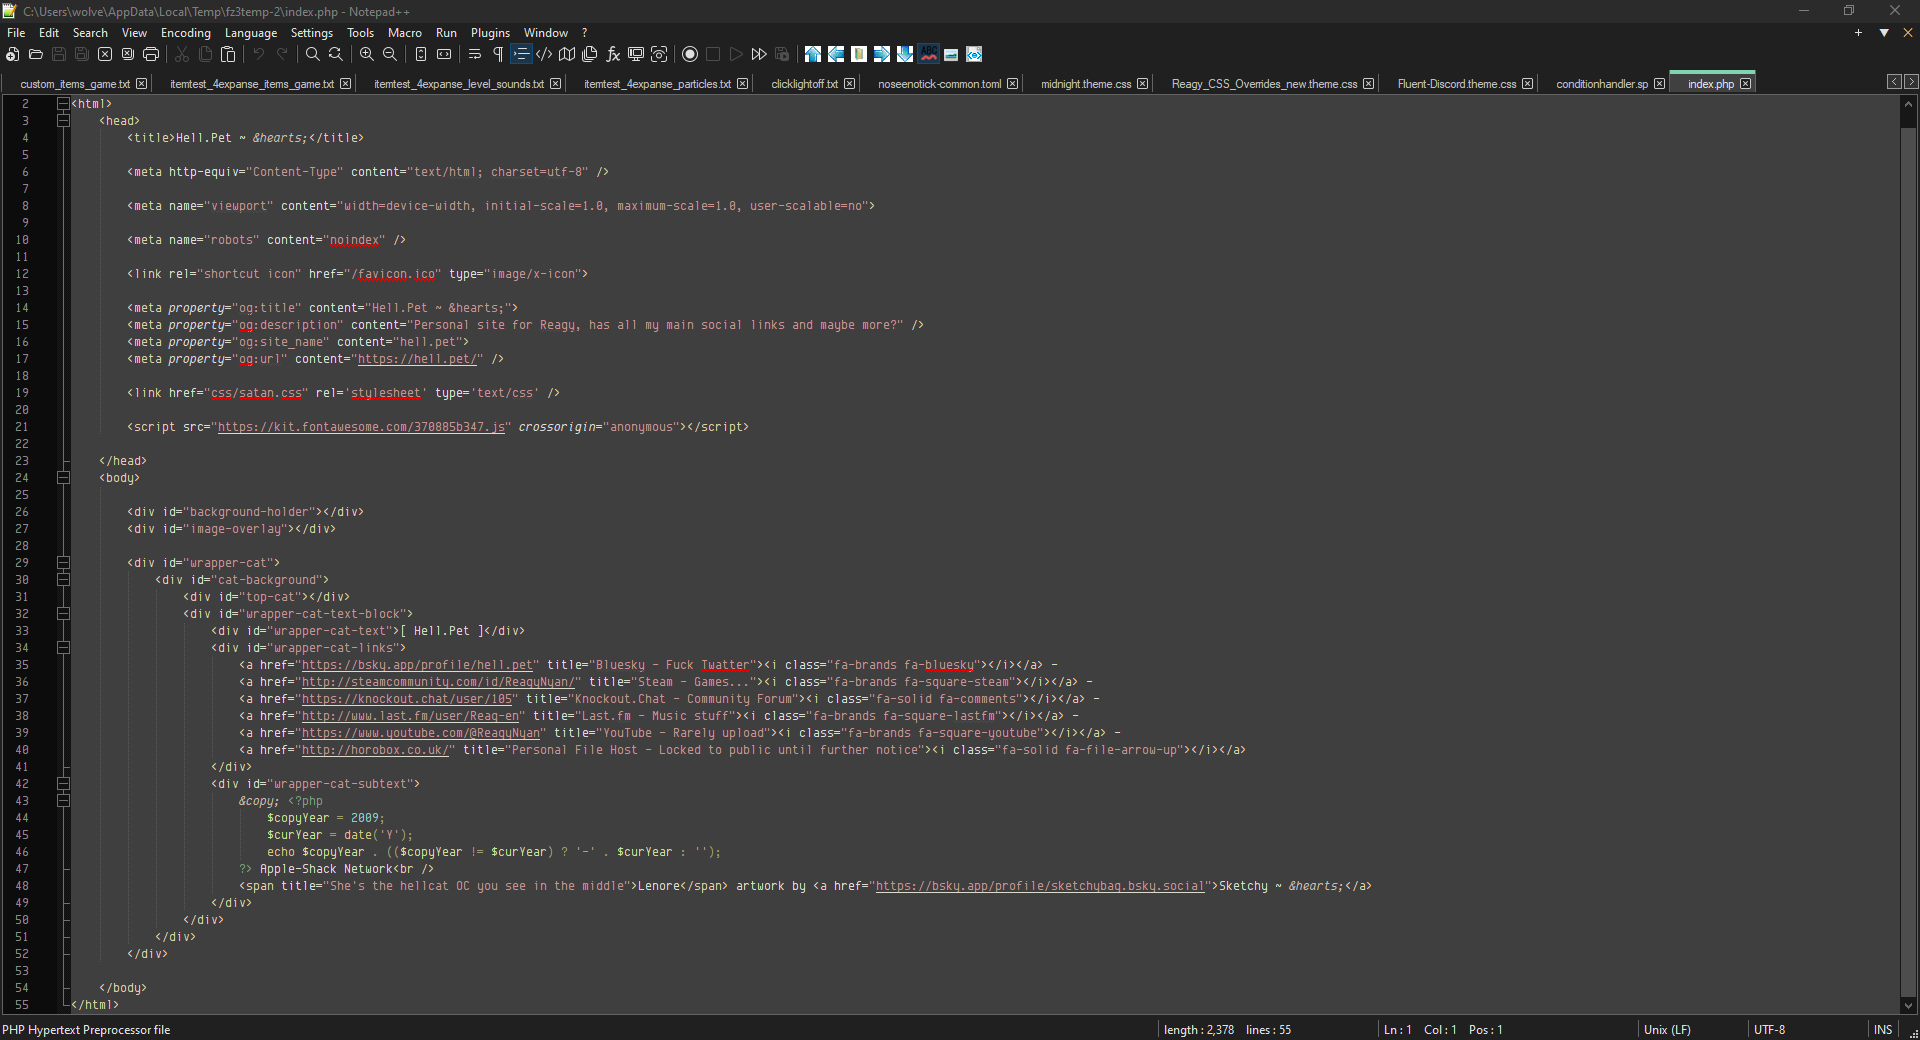Click the plus button at menu bar right
The image size is (1920, 1040).
click(1859, 33)
